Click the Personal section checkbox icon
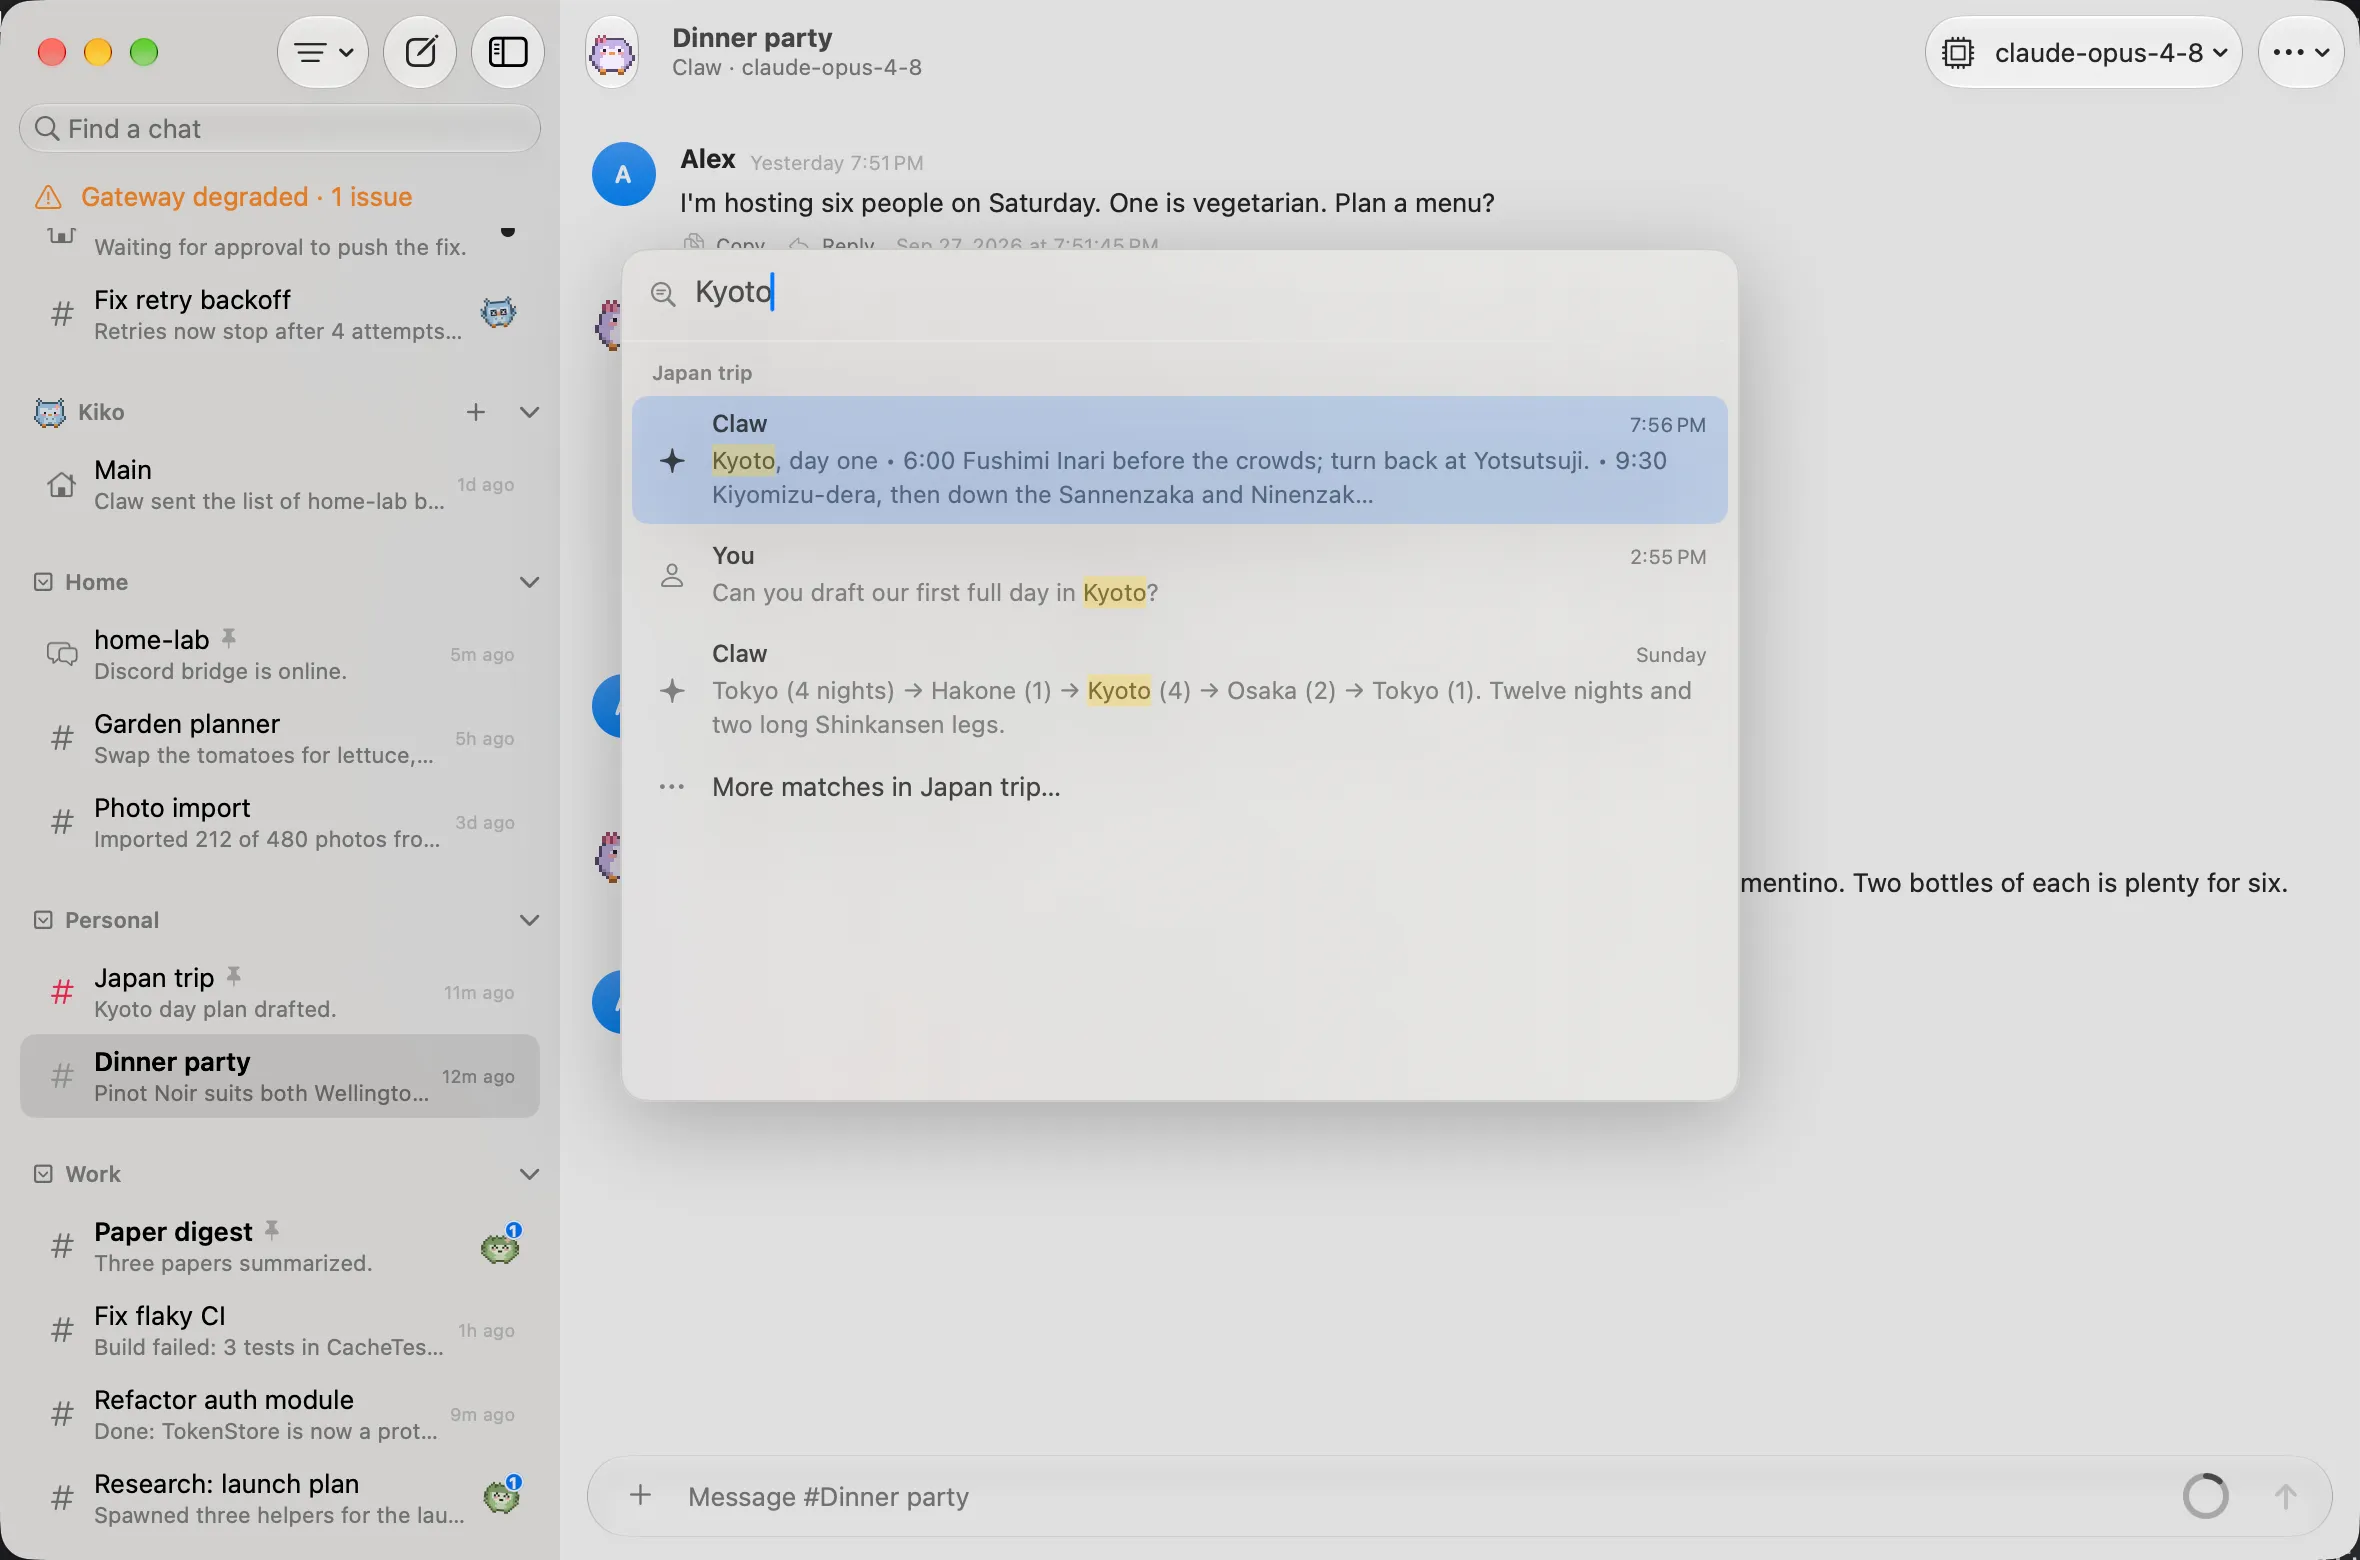 coord(43,920)
